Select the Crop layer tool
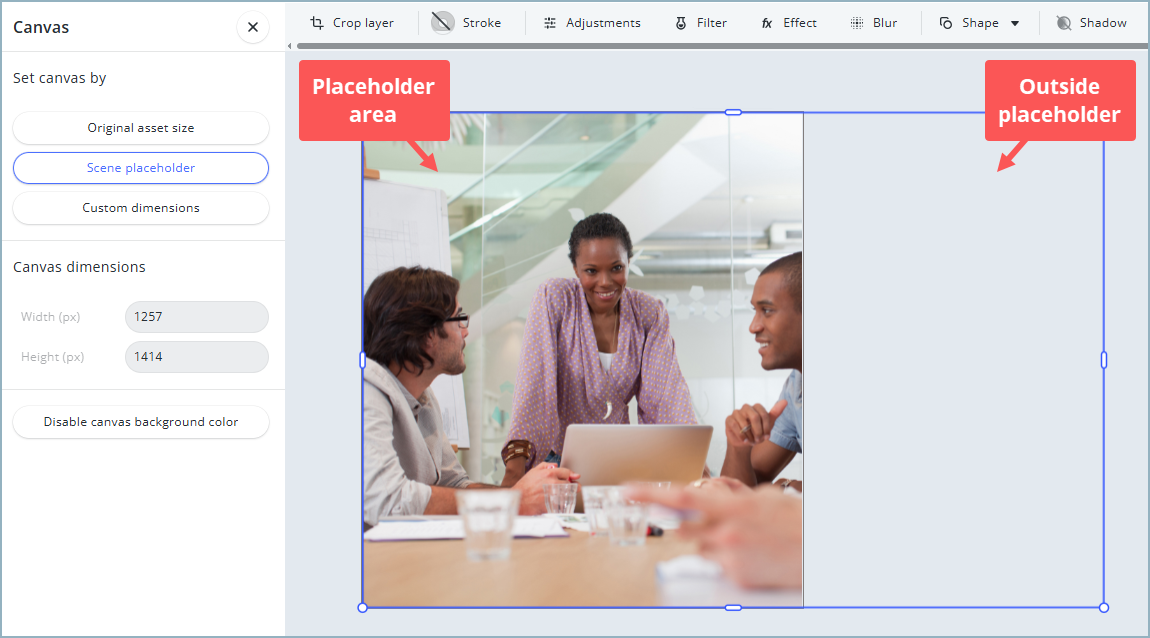 click(x=352, y=22)
